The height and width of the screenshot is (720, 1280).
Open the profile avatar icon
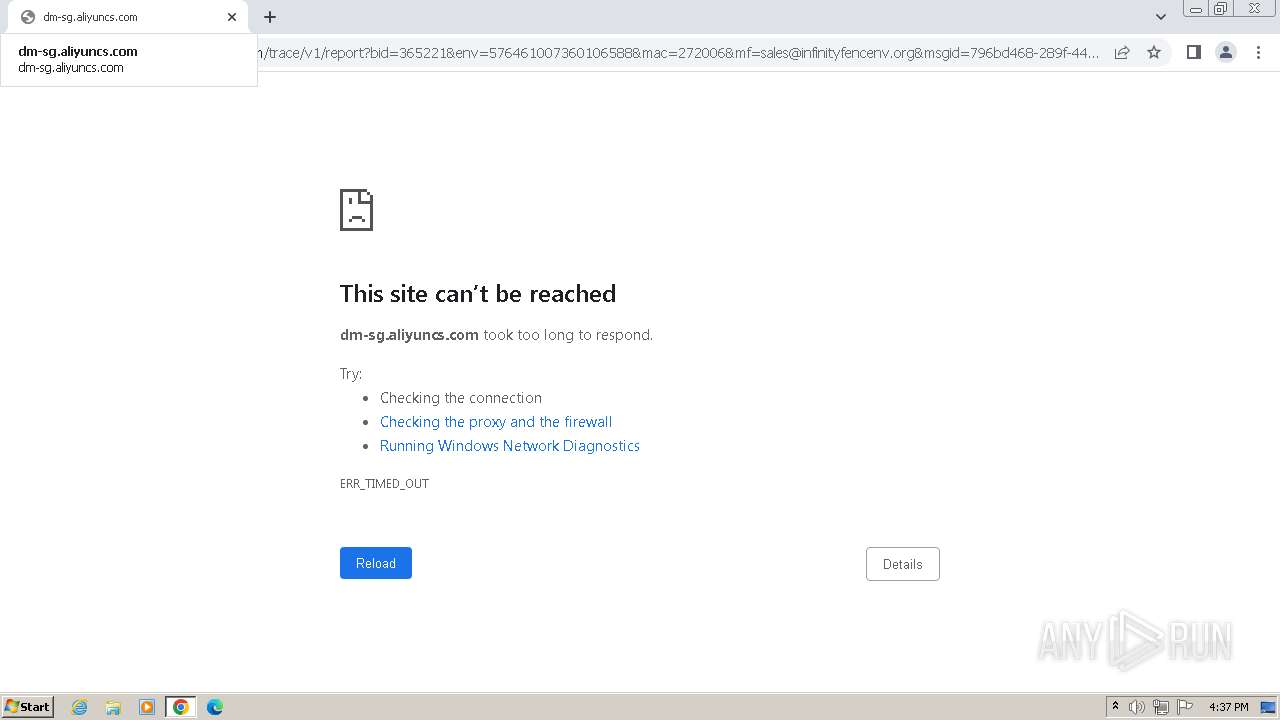[x=1226, y=52]
